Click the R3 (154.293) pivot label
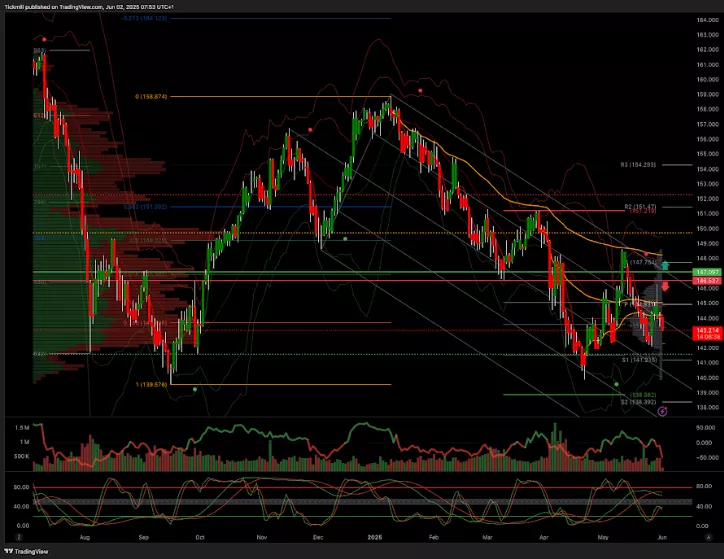The image size is (724, 559). click(637, 164)
